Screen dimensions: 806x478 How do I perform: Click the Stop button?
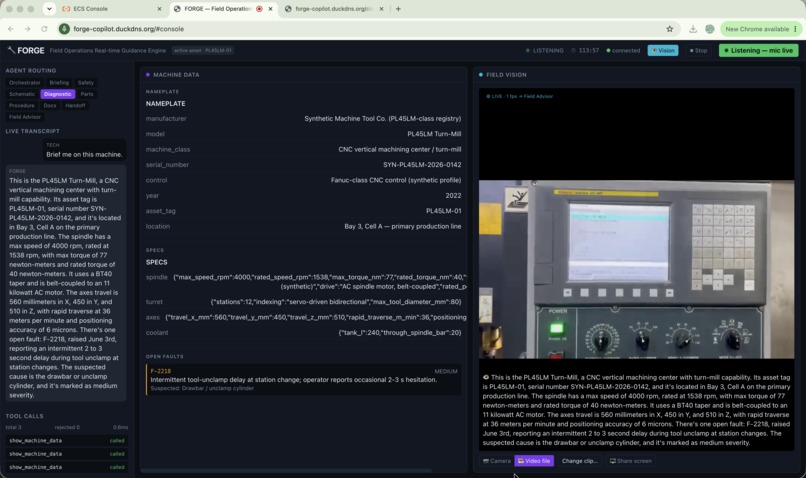click(x=698, y=50)
